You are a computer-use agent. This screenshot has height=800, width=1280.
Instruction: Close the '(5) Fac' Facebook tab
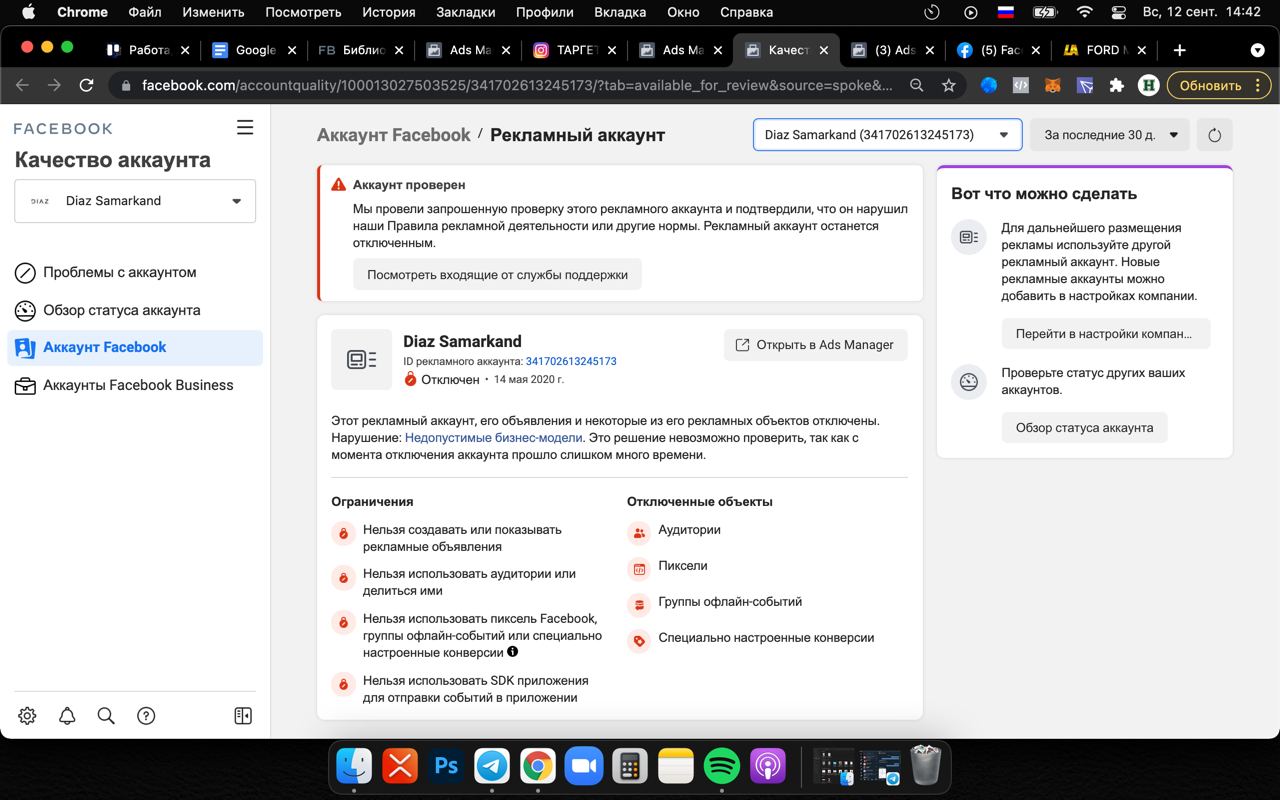[1035, 50]
